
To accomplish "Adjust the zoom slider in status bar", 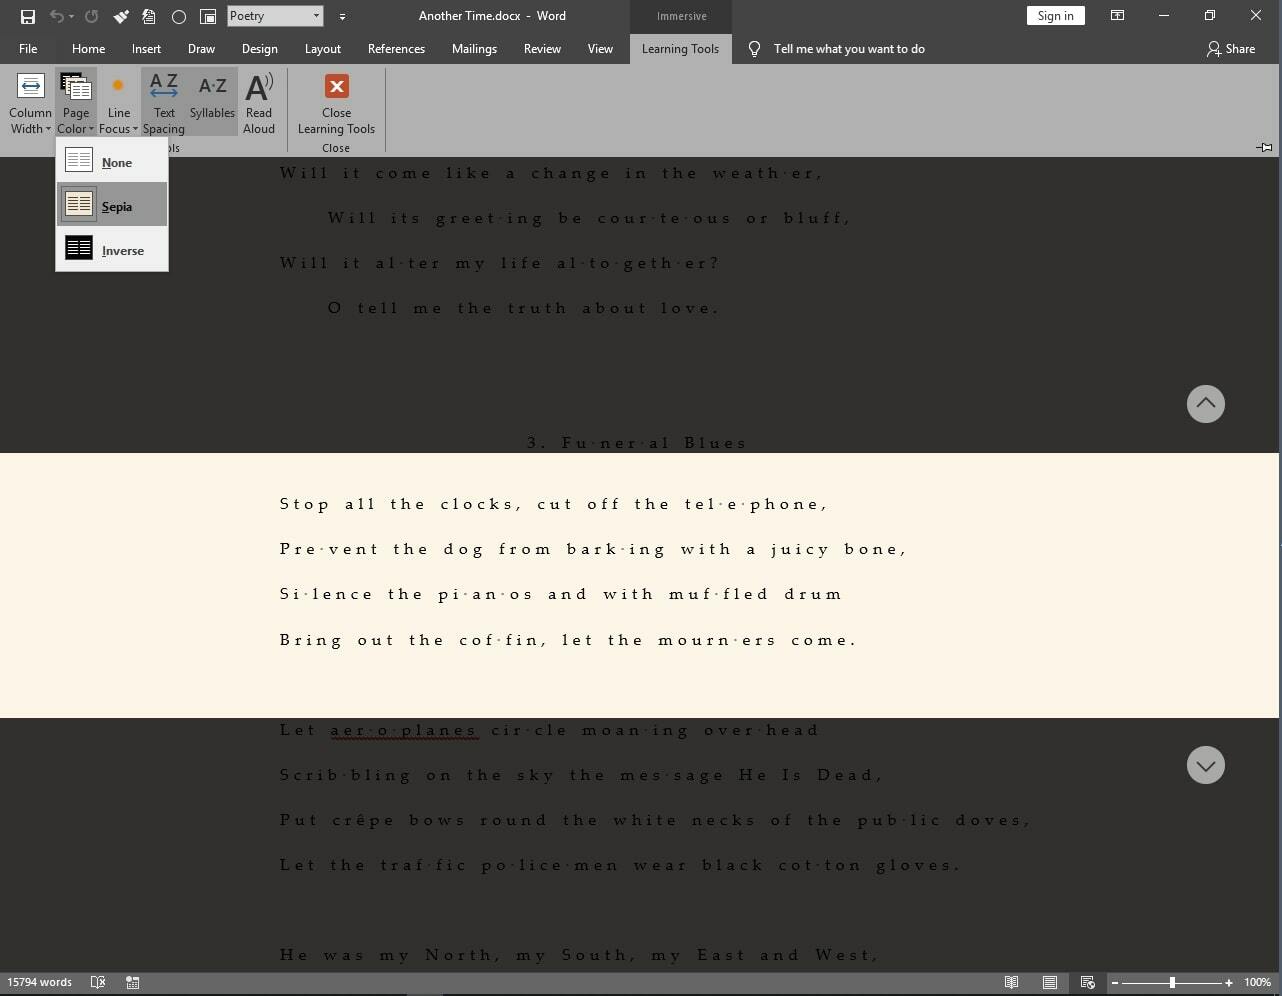I will [1172, 982].
